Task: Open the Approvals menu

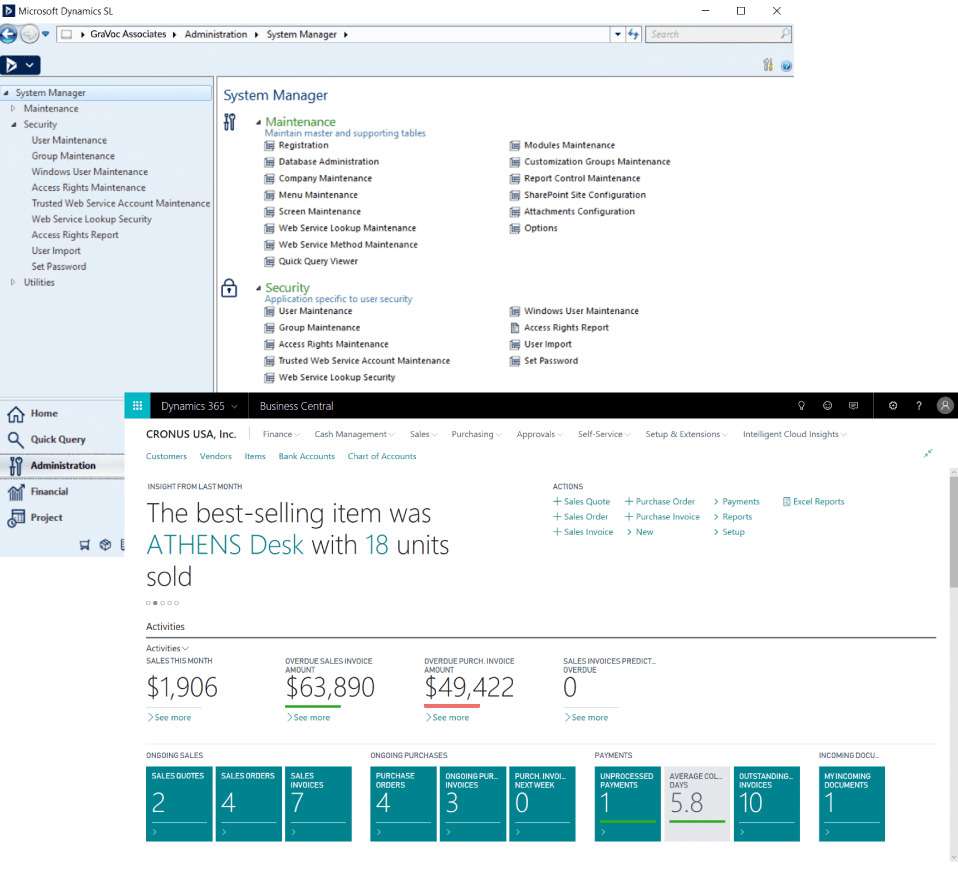Action: pos(539,434)
